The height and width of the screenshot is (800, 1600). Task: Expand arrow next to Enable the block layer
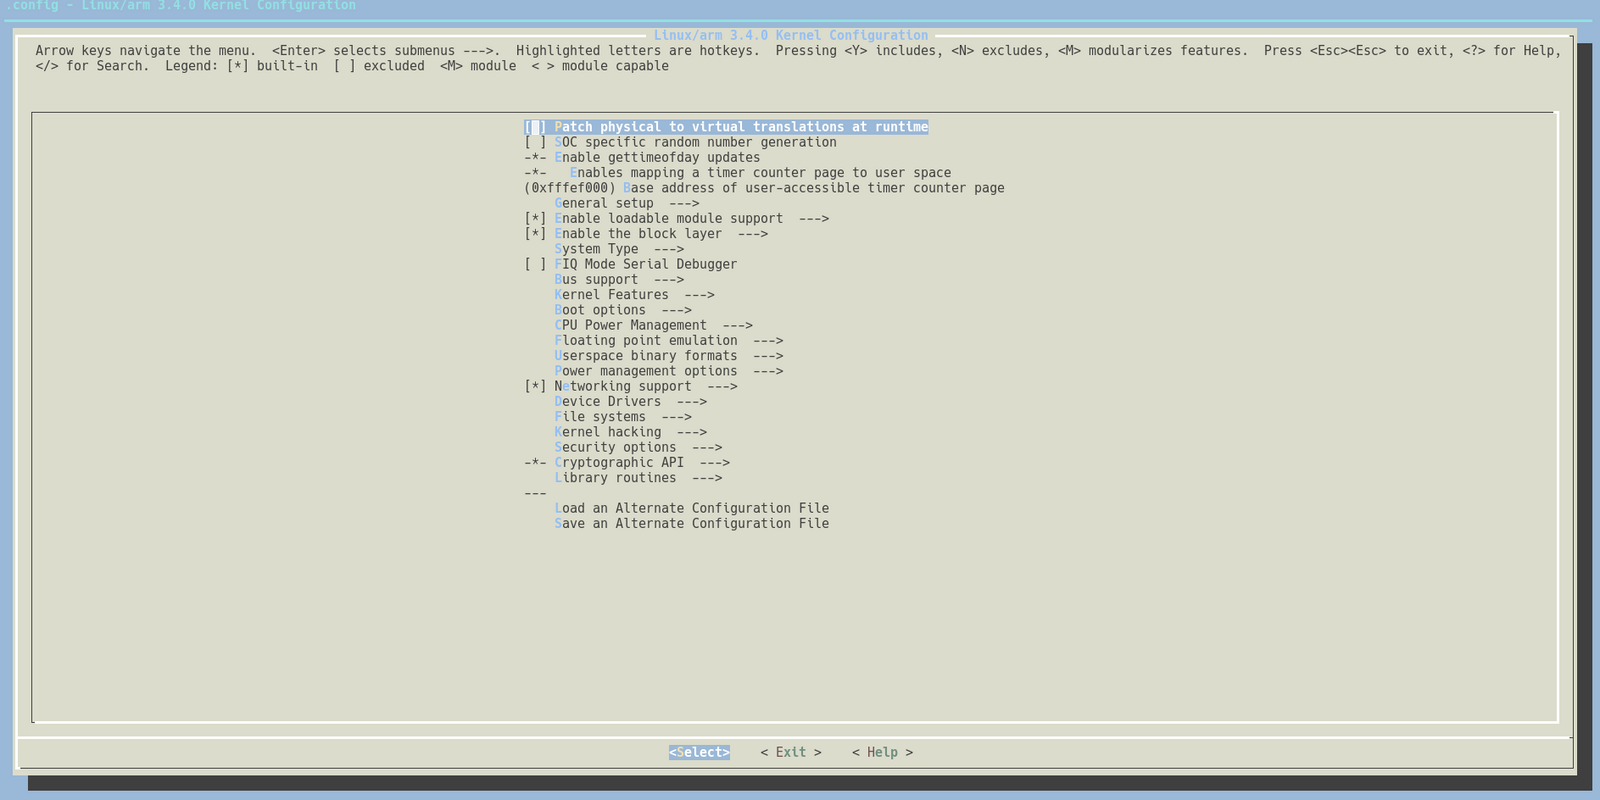753,234
